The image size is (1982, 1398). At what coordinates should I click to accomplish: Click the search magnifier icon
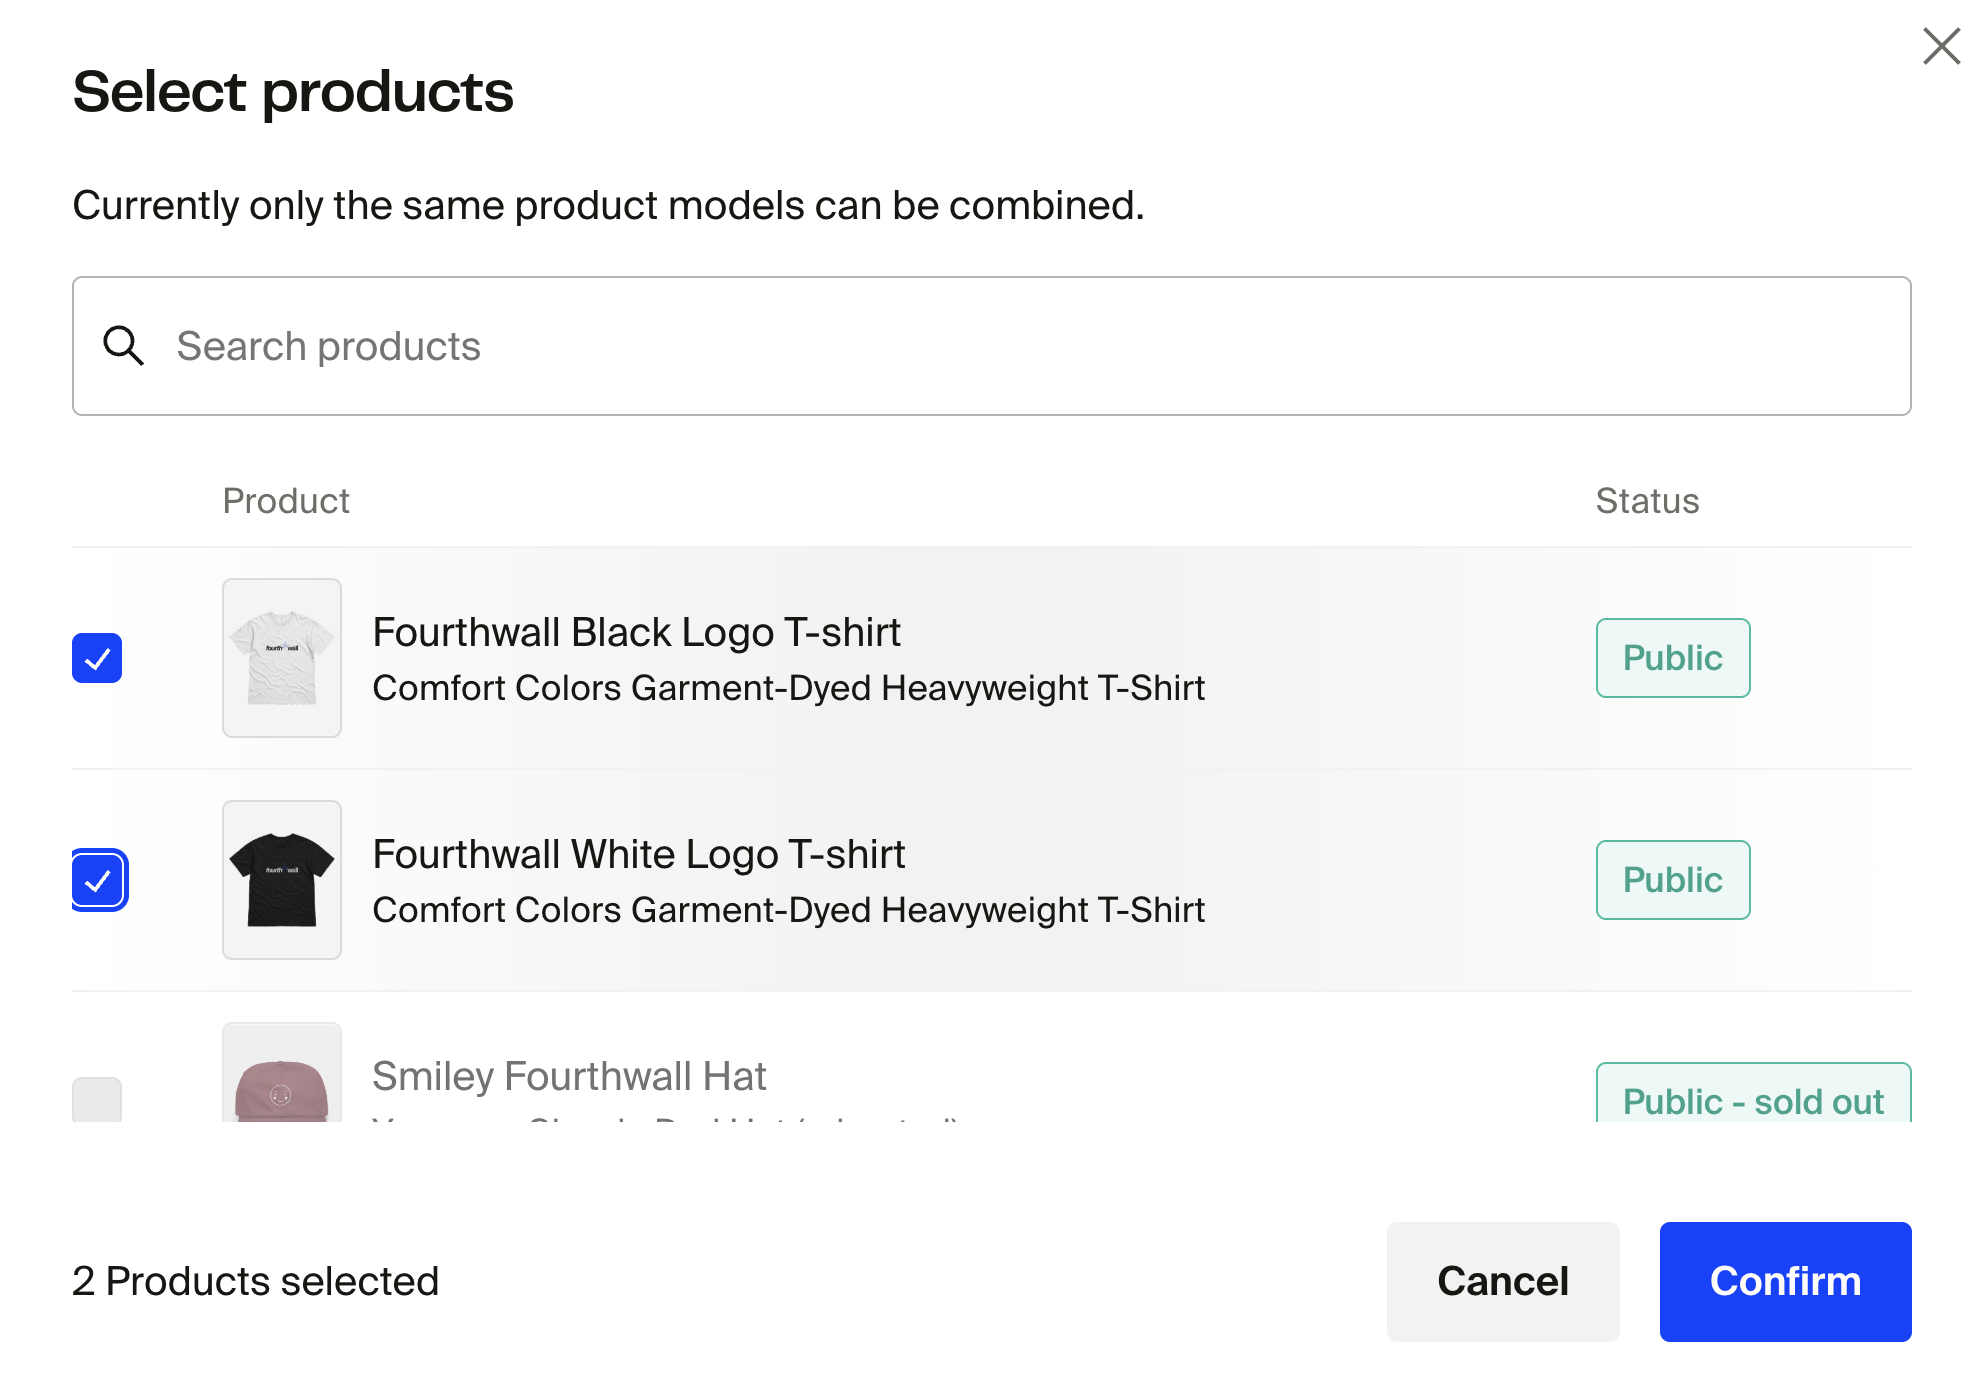coord(124,346)
